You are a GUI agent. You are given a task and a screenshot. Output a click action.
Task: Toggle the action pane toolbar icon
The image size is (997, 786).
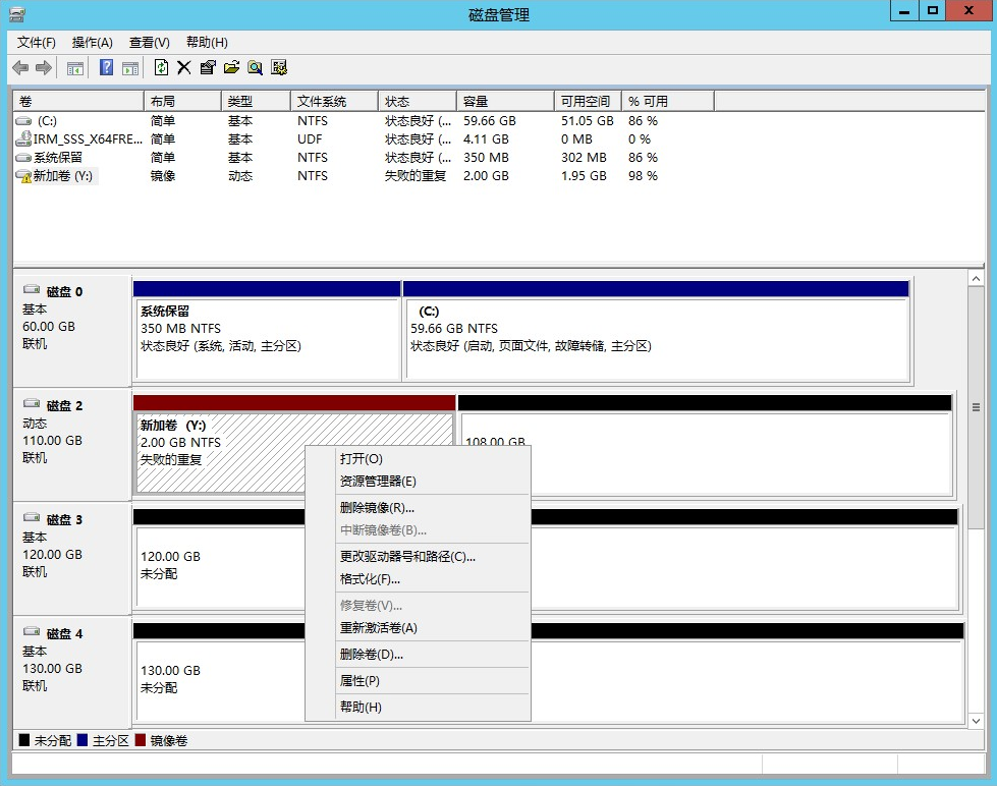(x=130, y=68)
